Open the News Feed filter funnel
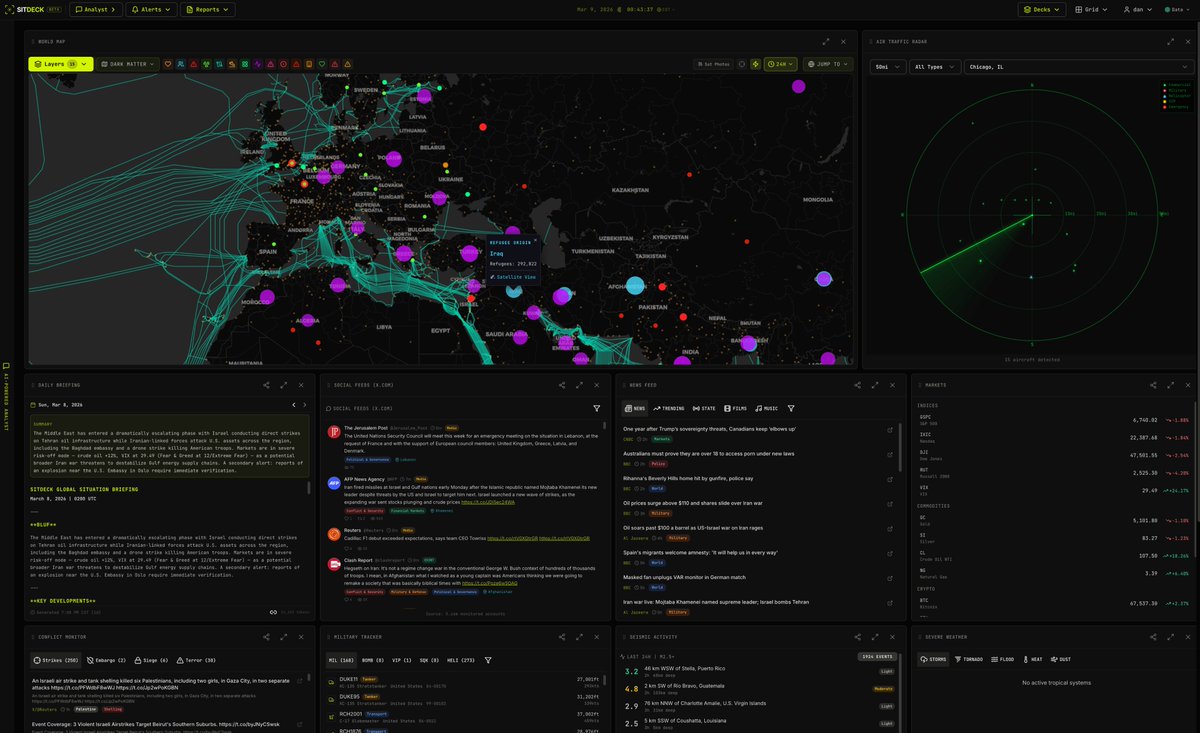 791,408
